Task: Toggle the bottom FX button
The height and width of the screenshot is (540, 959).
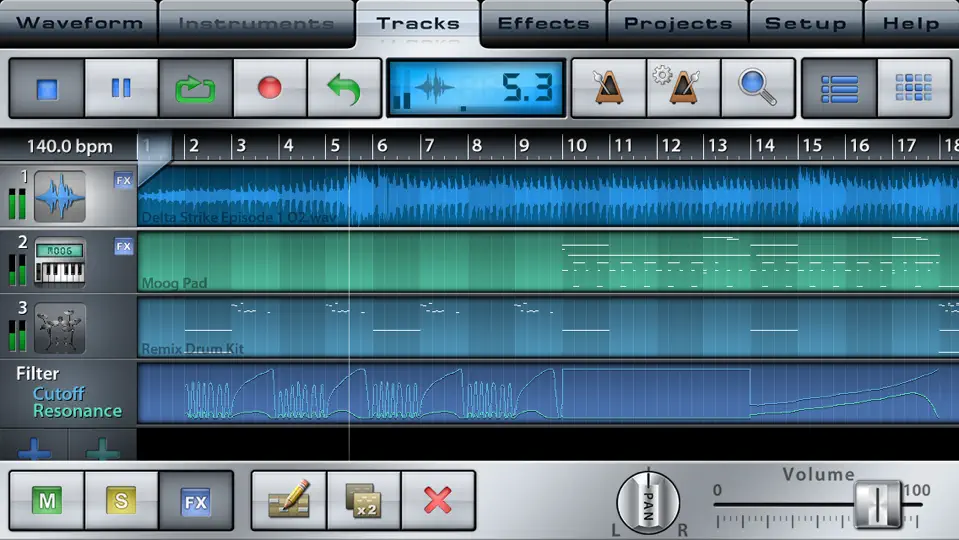Action: tap(196, 501)
